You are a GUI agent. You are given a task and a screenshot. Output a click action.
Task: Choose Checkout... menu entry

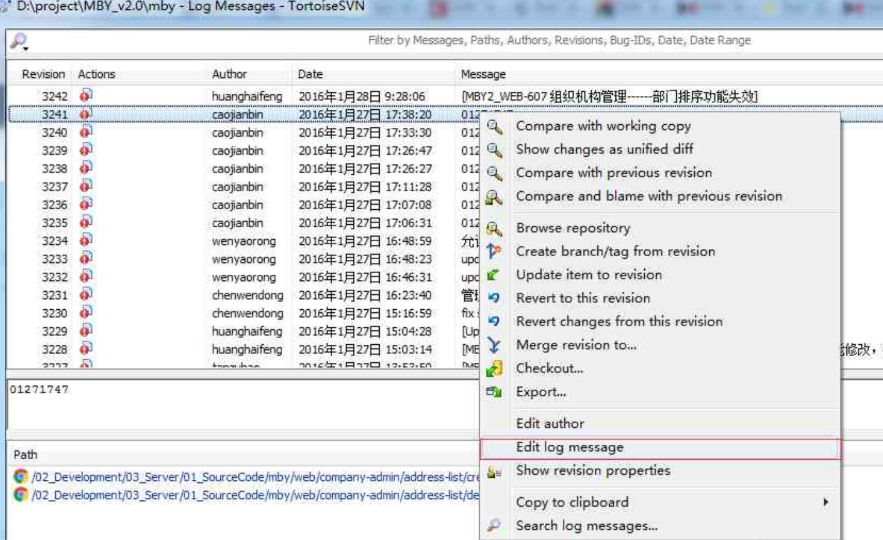(x=550, y=368)
